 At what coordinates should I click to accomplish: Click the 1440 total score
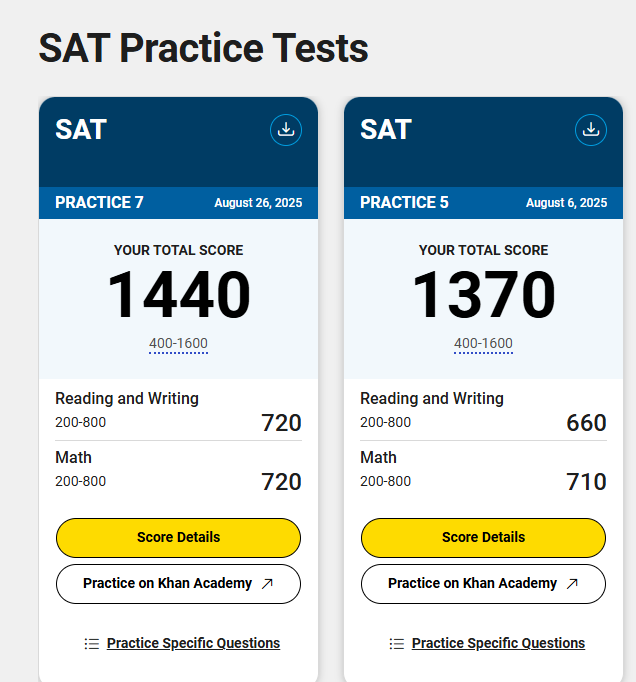(x=178, y=296)
